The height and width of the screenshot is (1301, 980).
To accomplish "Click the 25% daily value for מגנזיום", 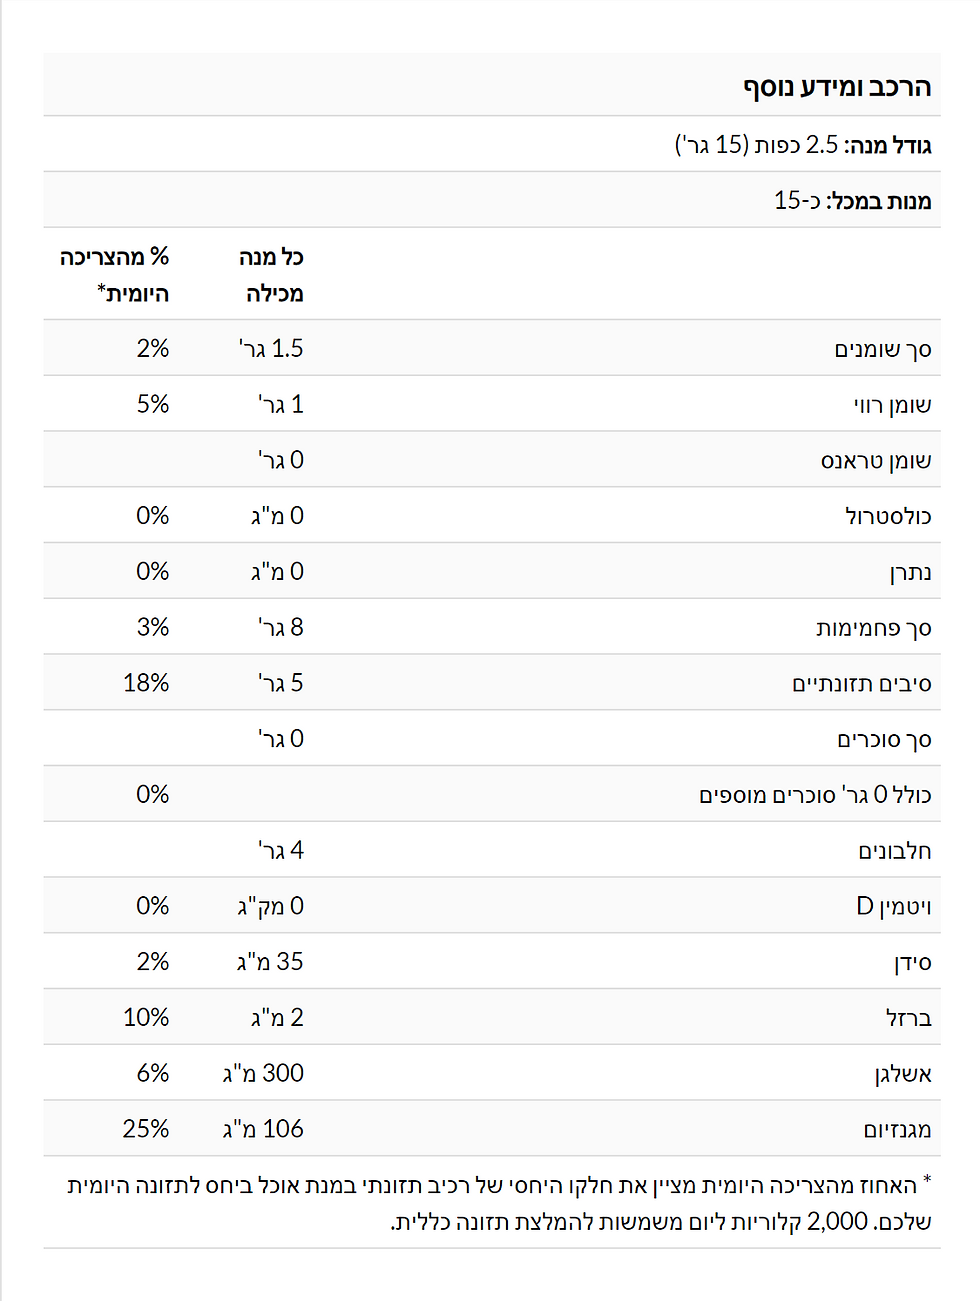I will coord(146,1129).
